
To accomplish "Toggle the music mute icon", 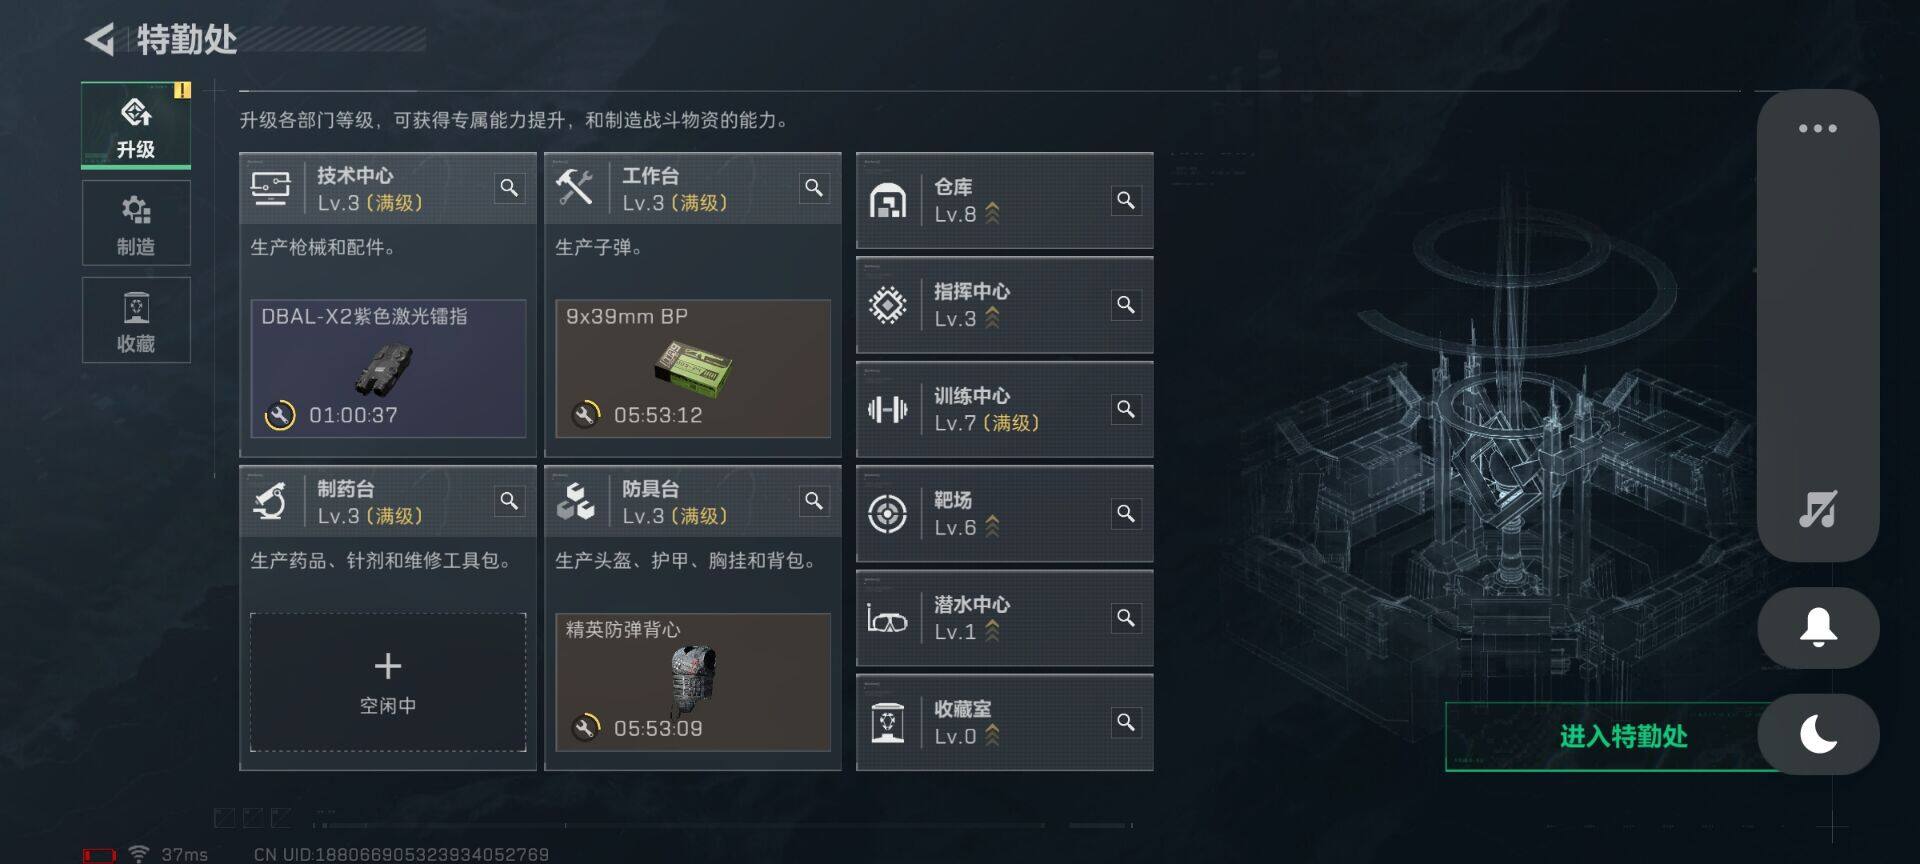I will pos(1818,509).
